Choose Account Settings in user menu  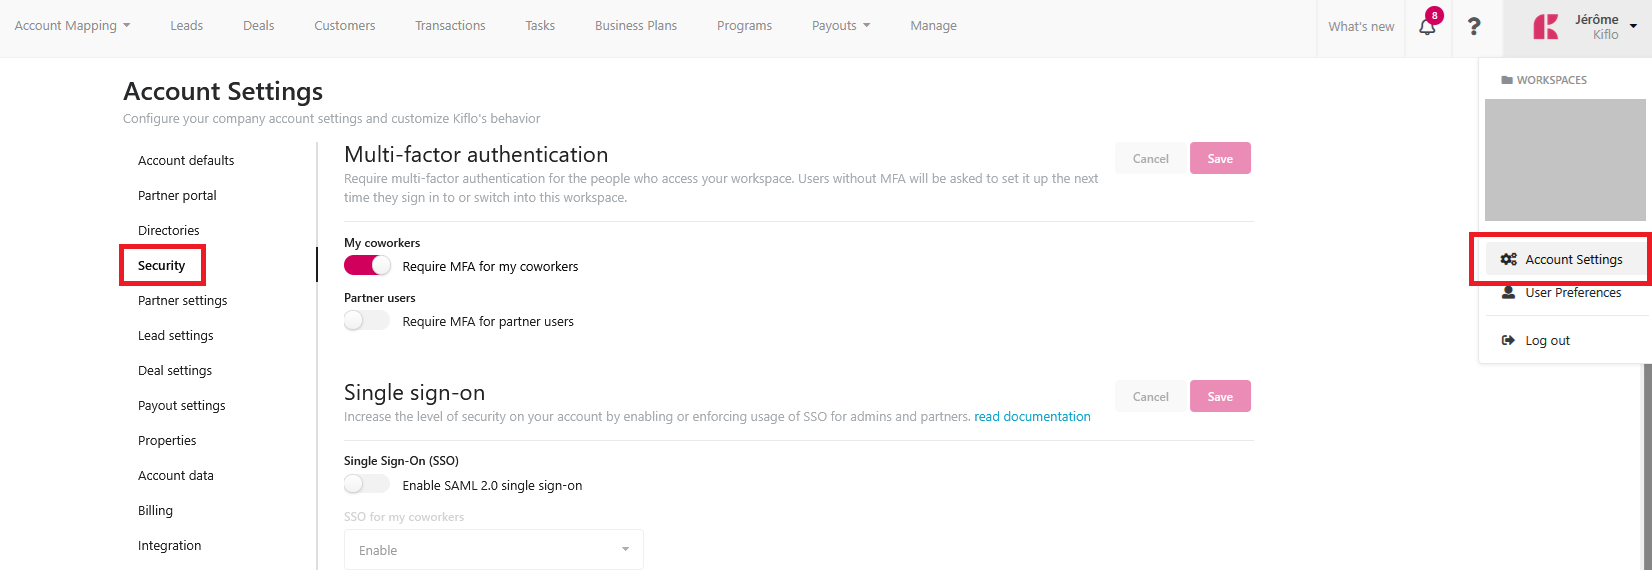tap(1565, 259)
